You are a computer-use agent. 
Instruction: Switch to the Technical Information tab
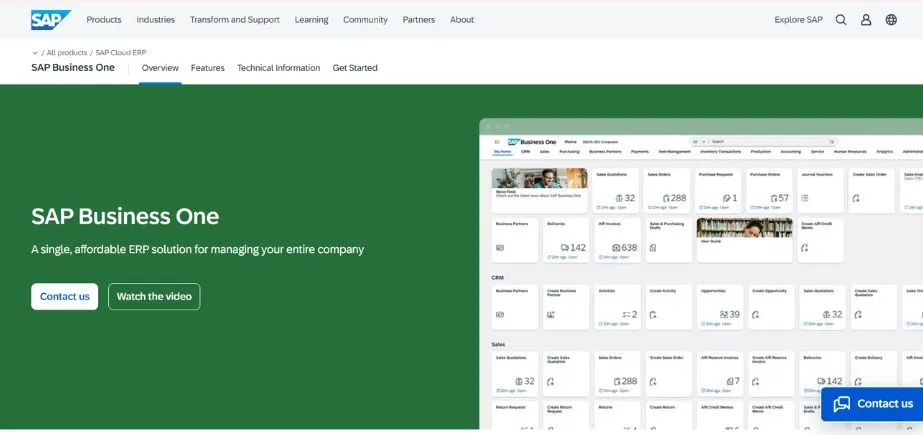(278, 68)
